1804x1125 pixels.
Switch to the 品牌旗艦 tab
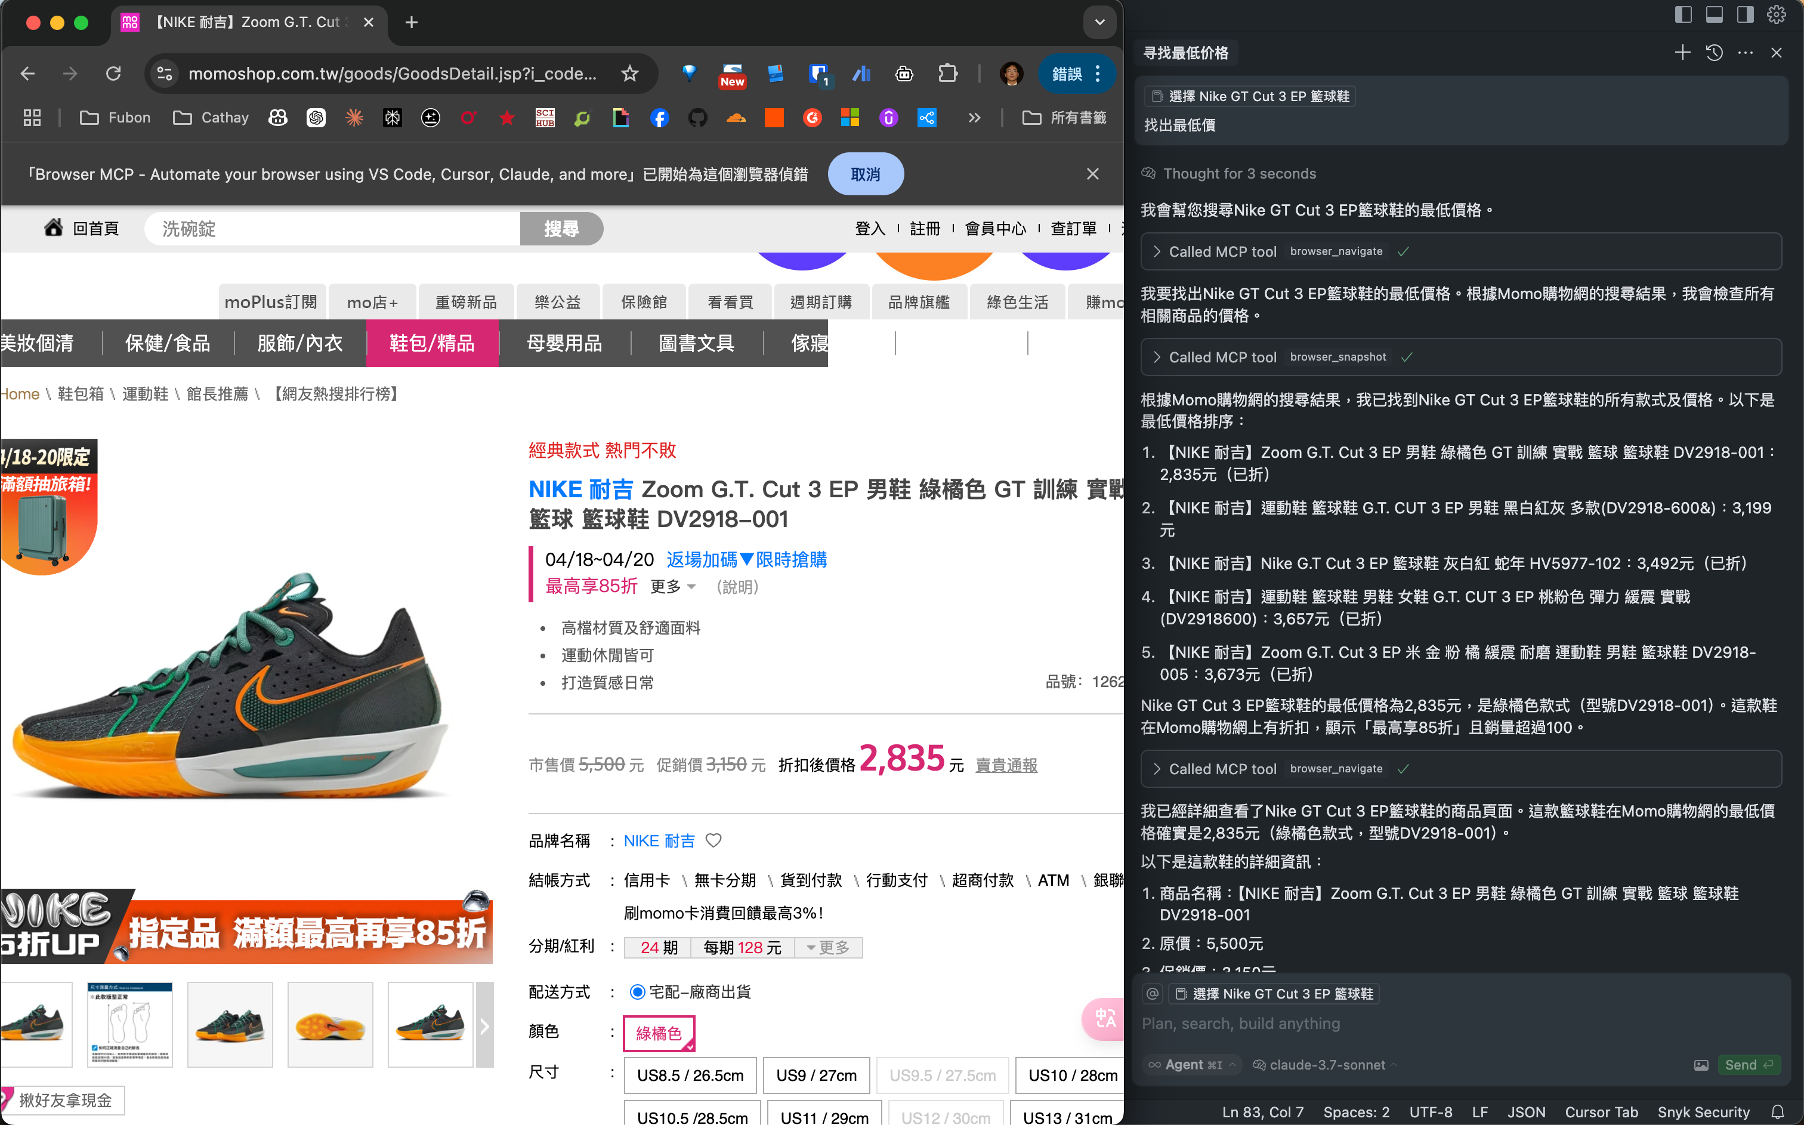pyautogui.click(x=919, y=302)
